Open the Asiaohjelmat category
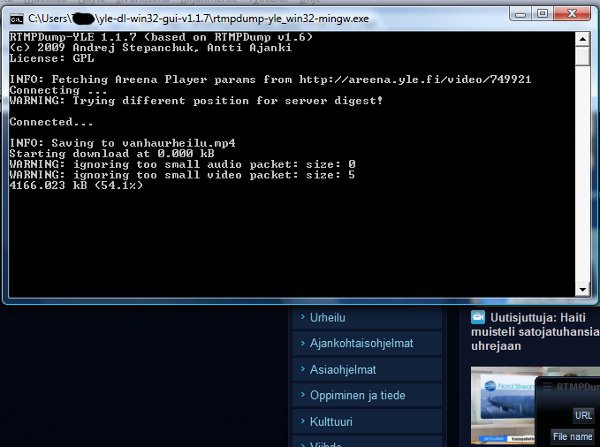The width and height of the screenshot is (600, 447). coord(367,369)
